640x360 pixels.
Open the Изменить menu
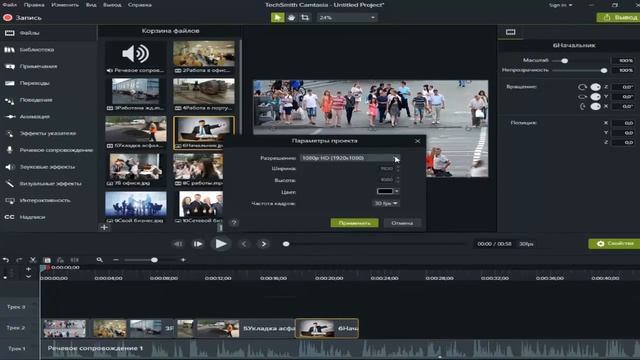click(65, 5)
